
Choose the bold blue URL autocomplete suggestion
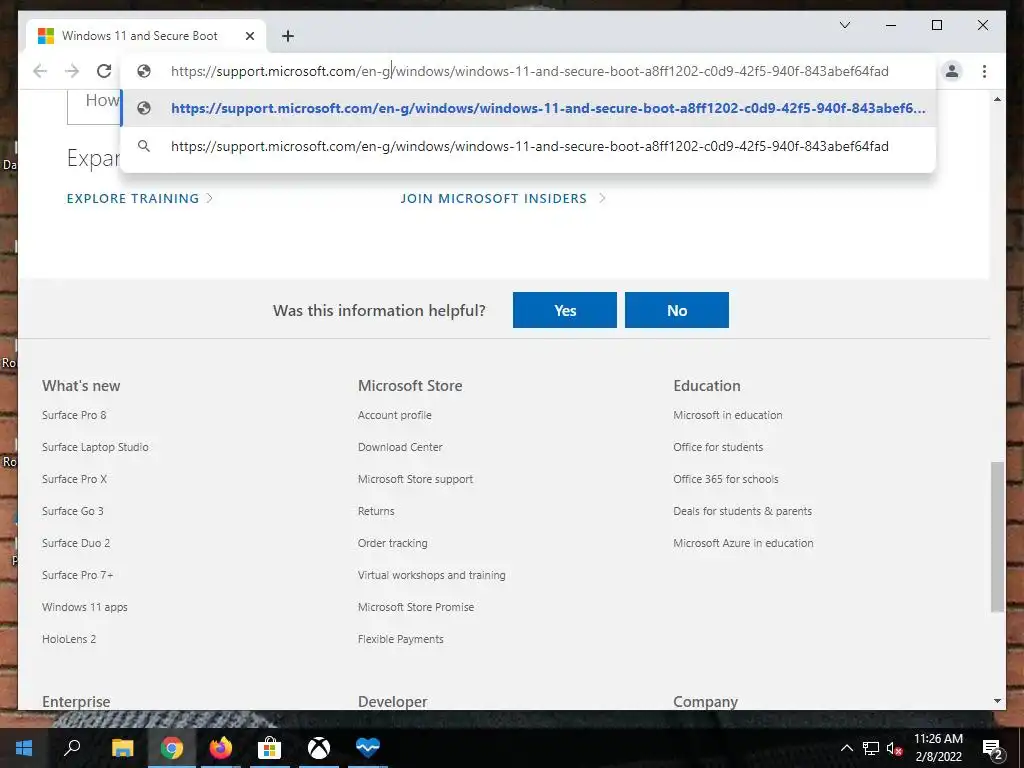point(528,108)
